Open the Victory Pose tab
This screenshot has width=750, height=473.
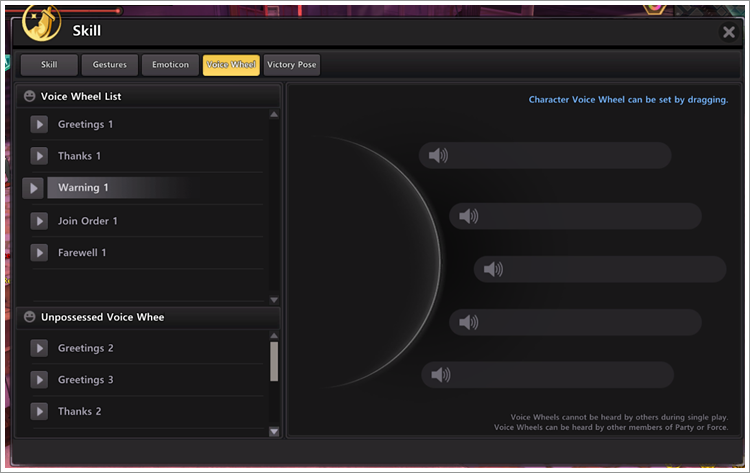click(x=292, y=65)
